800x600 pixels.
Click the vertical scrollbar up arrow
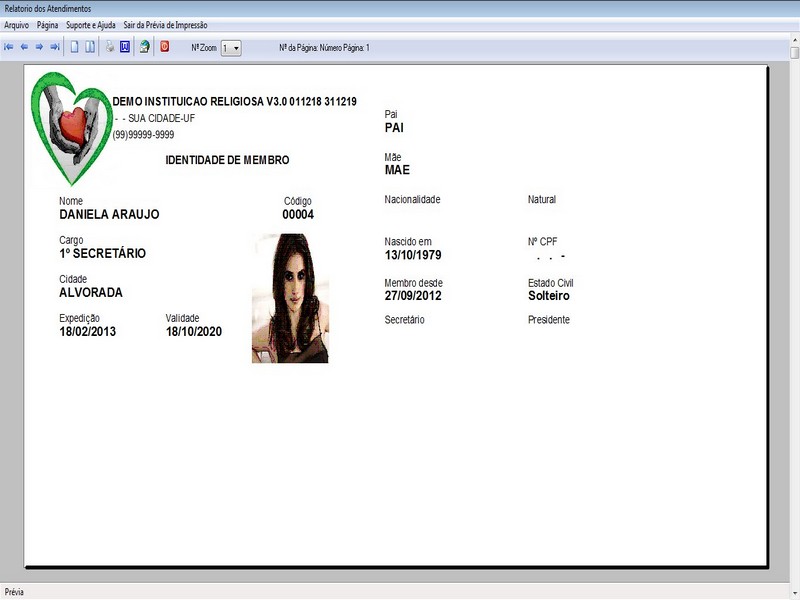[795, 39]
